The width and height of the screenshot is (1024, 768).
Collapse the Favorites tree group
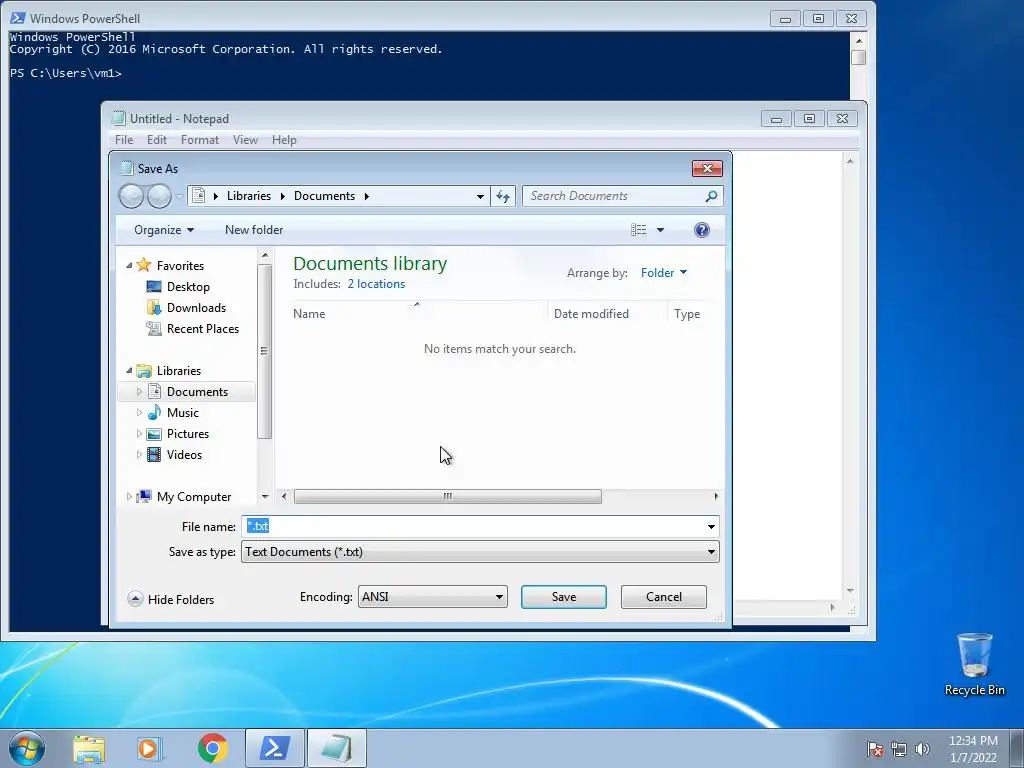tap(129, 266)
